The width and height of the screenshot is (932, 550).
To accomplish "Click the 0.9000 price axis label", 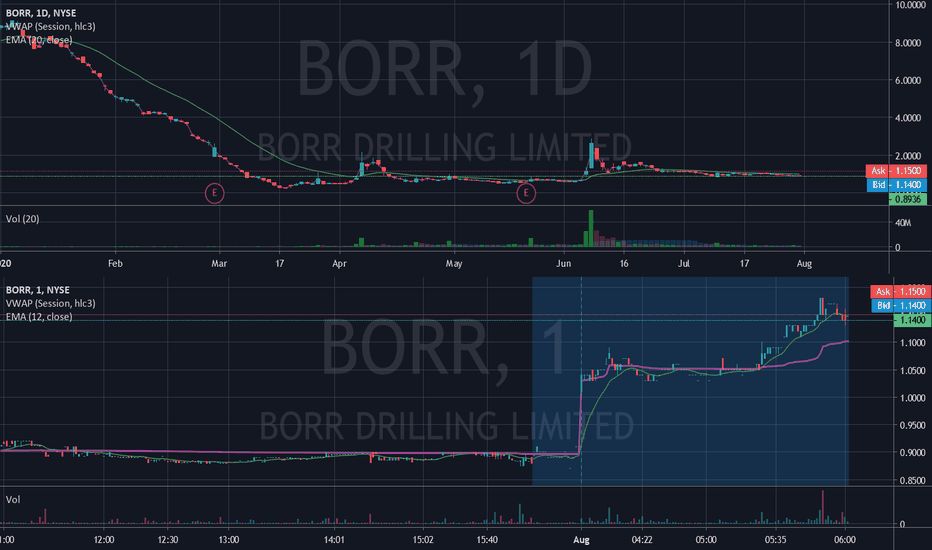I will [912, 452].
